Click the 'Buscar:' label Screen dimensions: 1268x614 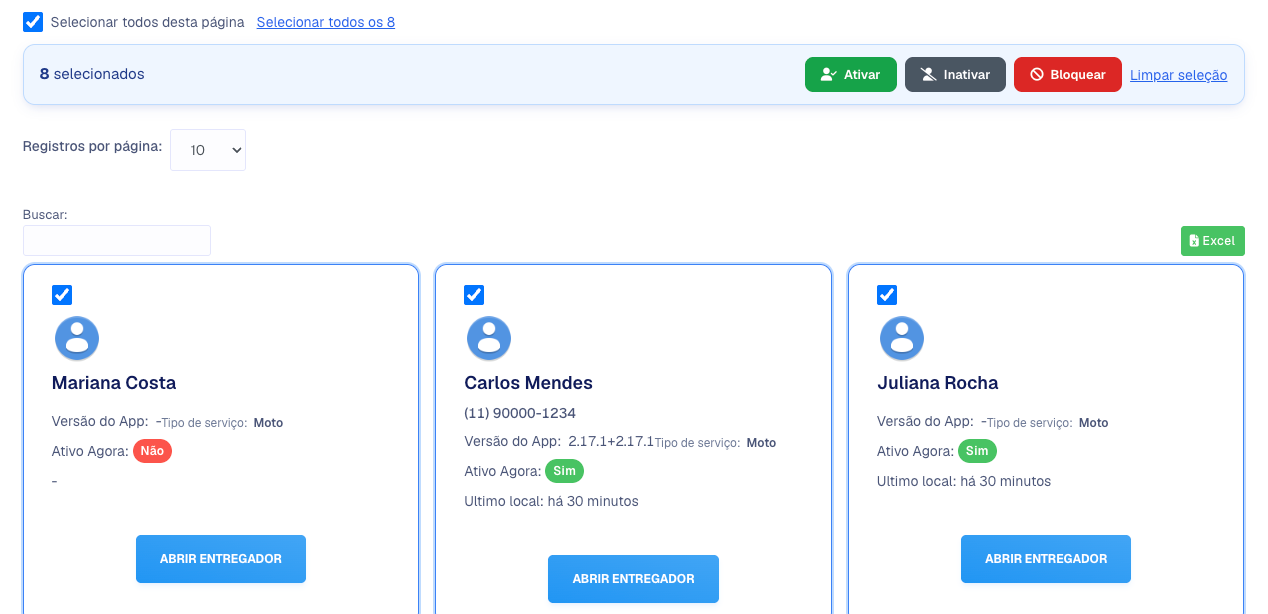coord(45,214)
